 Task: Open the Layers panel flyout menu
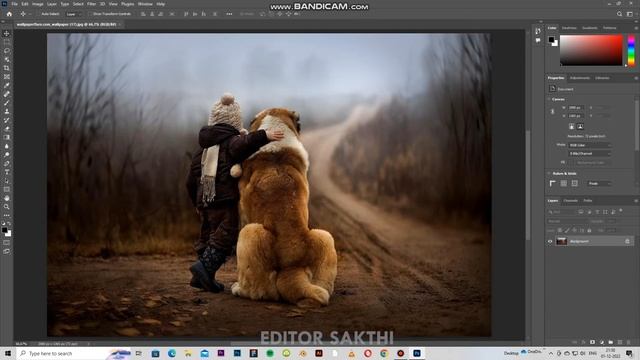click(x=636, y=201)
